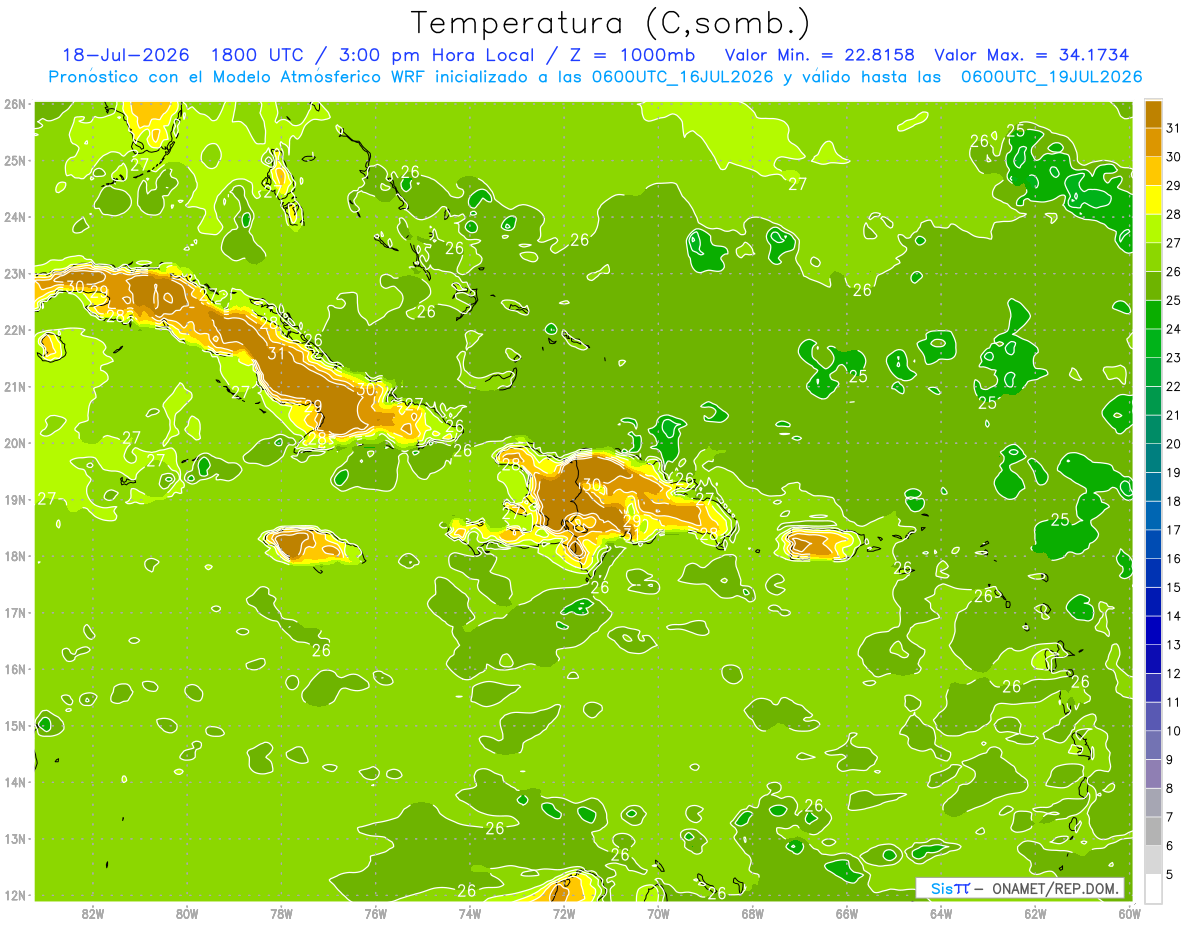Click the 22N latitude axis label
1200x927 pixels.
pos(15,330)
